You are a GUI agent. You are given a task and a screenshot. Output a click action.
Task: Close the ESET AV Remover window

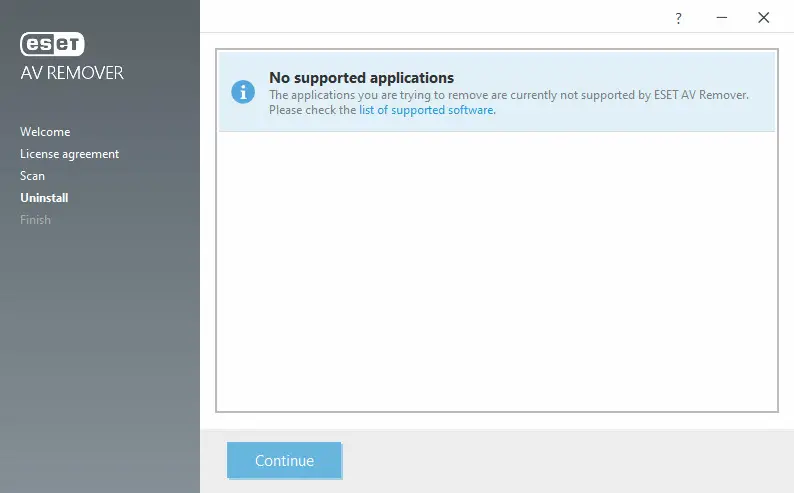coord(764,18)
